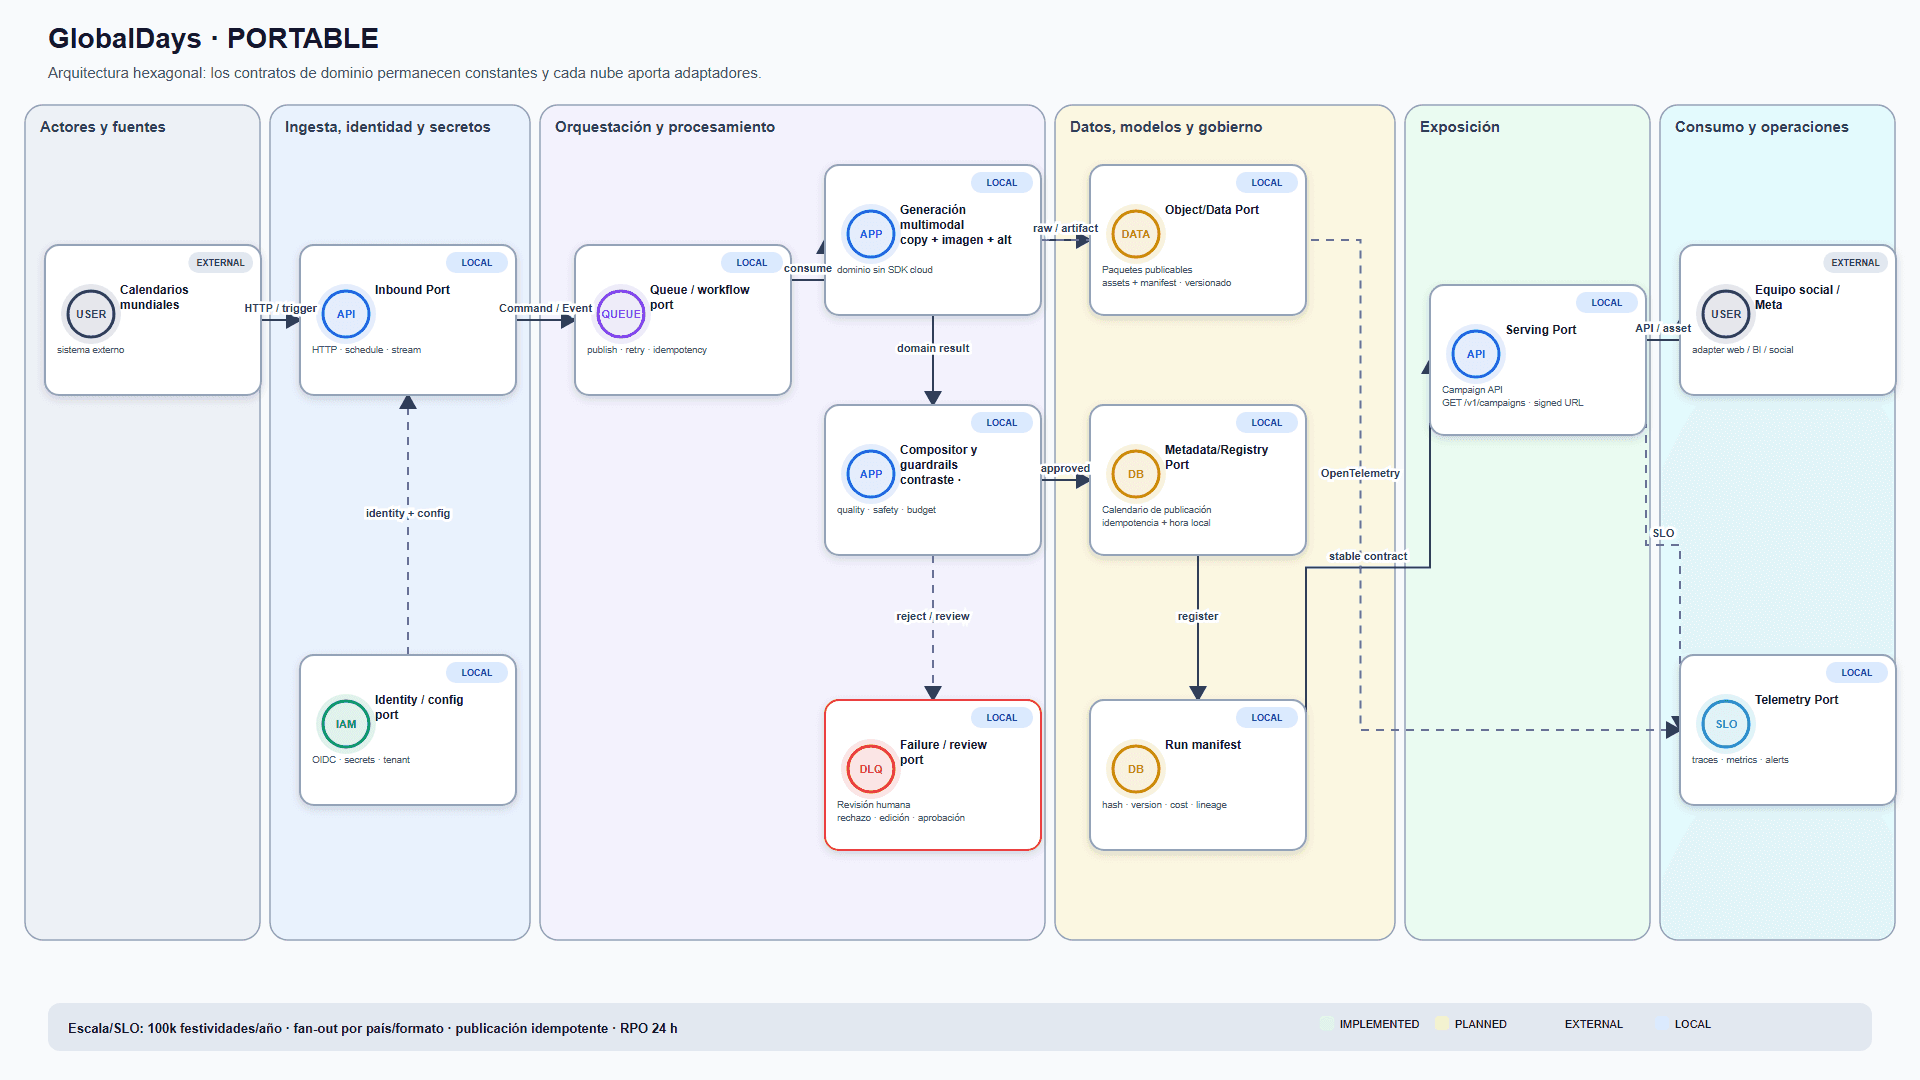
Task: Click the DATA icon in Object/Data Port
Action: pyautogui.click(x=1136, y=234)
